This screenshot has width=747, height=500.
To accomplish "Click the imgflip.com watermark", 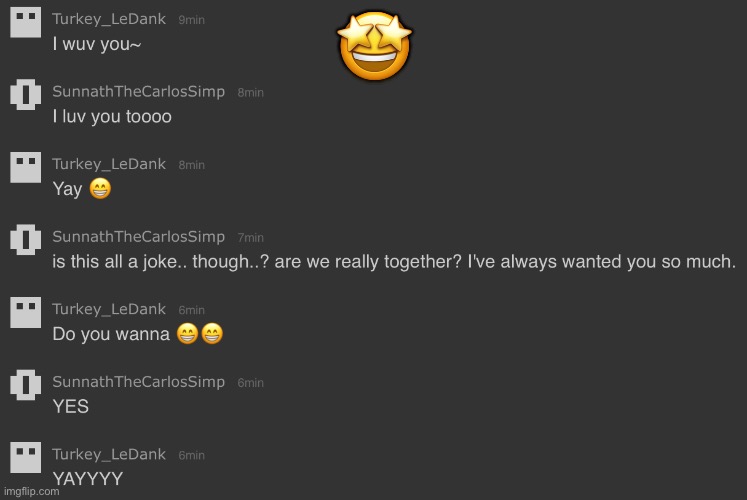I will (x=30, y=492).
